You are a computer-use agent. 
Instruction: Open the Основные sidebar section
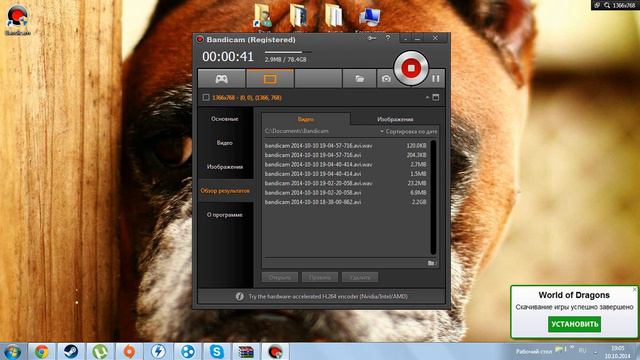tap(225, 119)
